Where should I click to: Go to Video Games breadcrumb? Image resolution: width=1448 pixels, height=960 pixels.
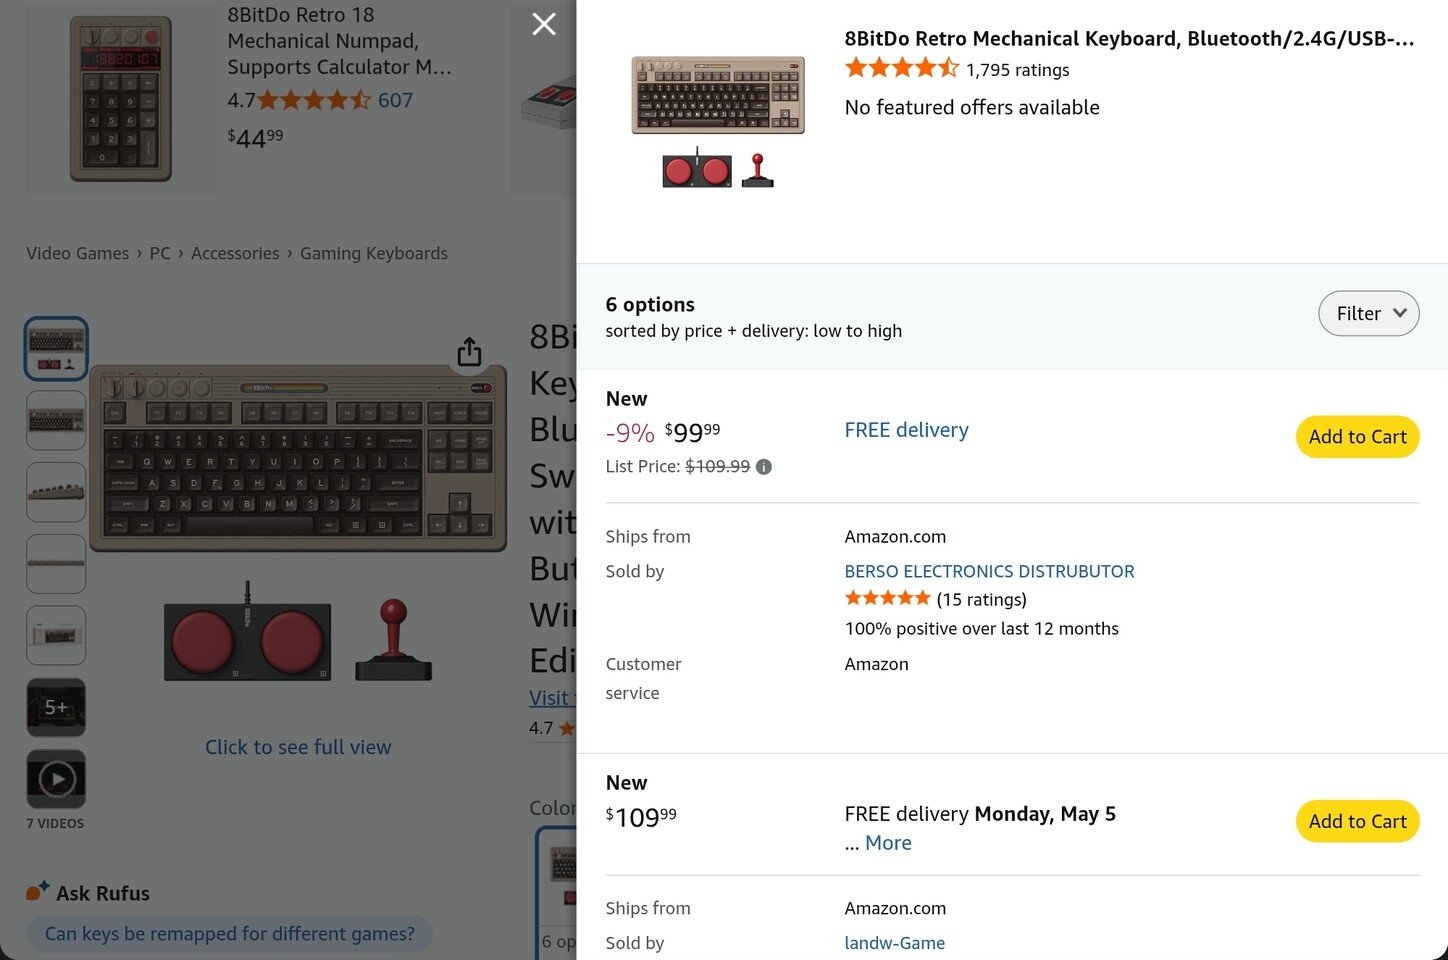[x=77, y=254]
